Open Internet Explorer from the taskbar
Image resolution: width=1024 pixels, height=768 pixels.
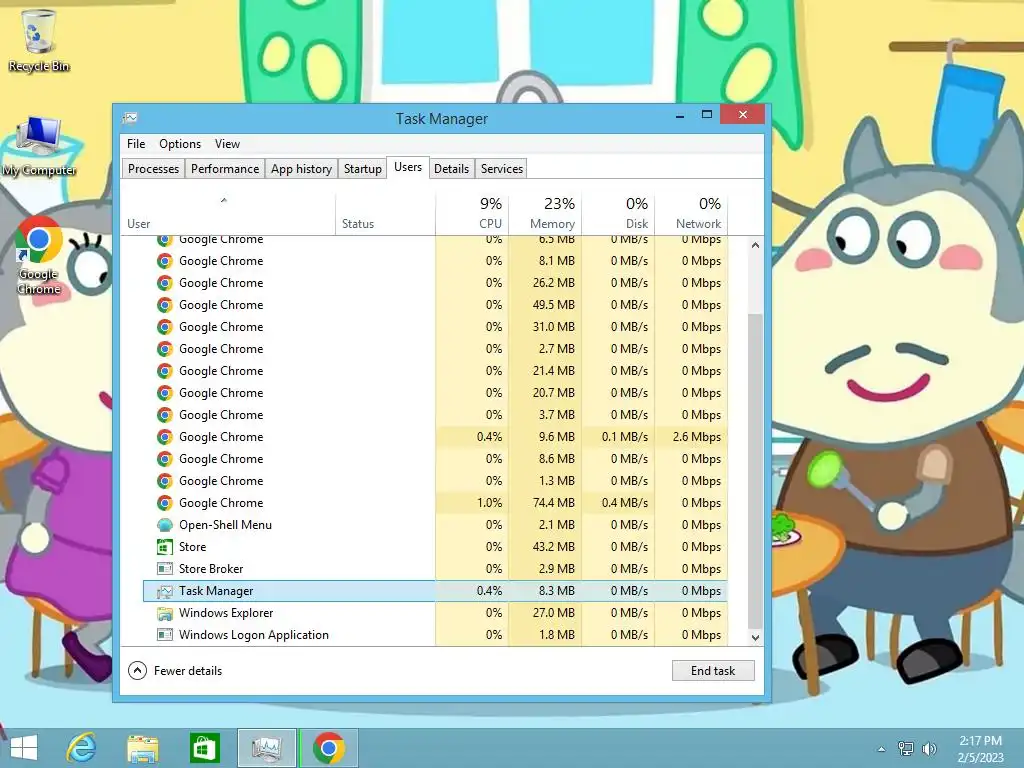coord(82,748)
